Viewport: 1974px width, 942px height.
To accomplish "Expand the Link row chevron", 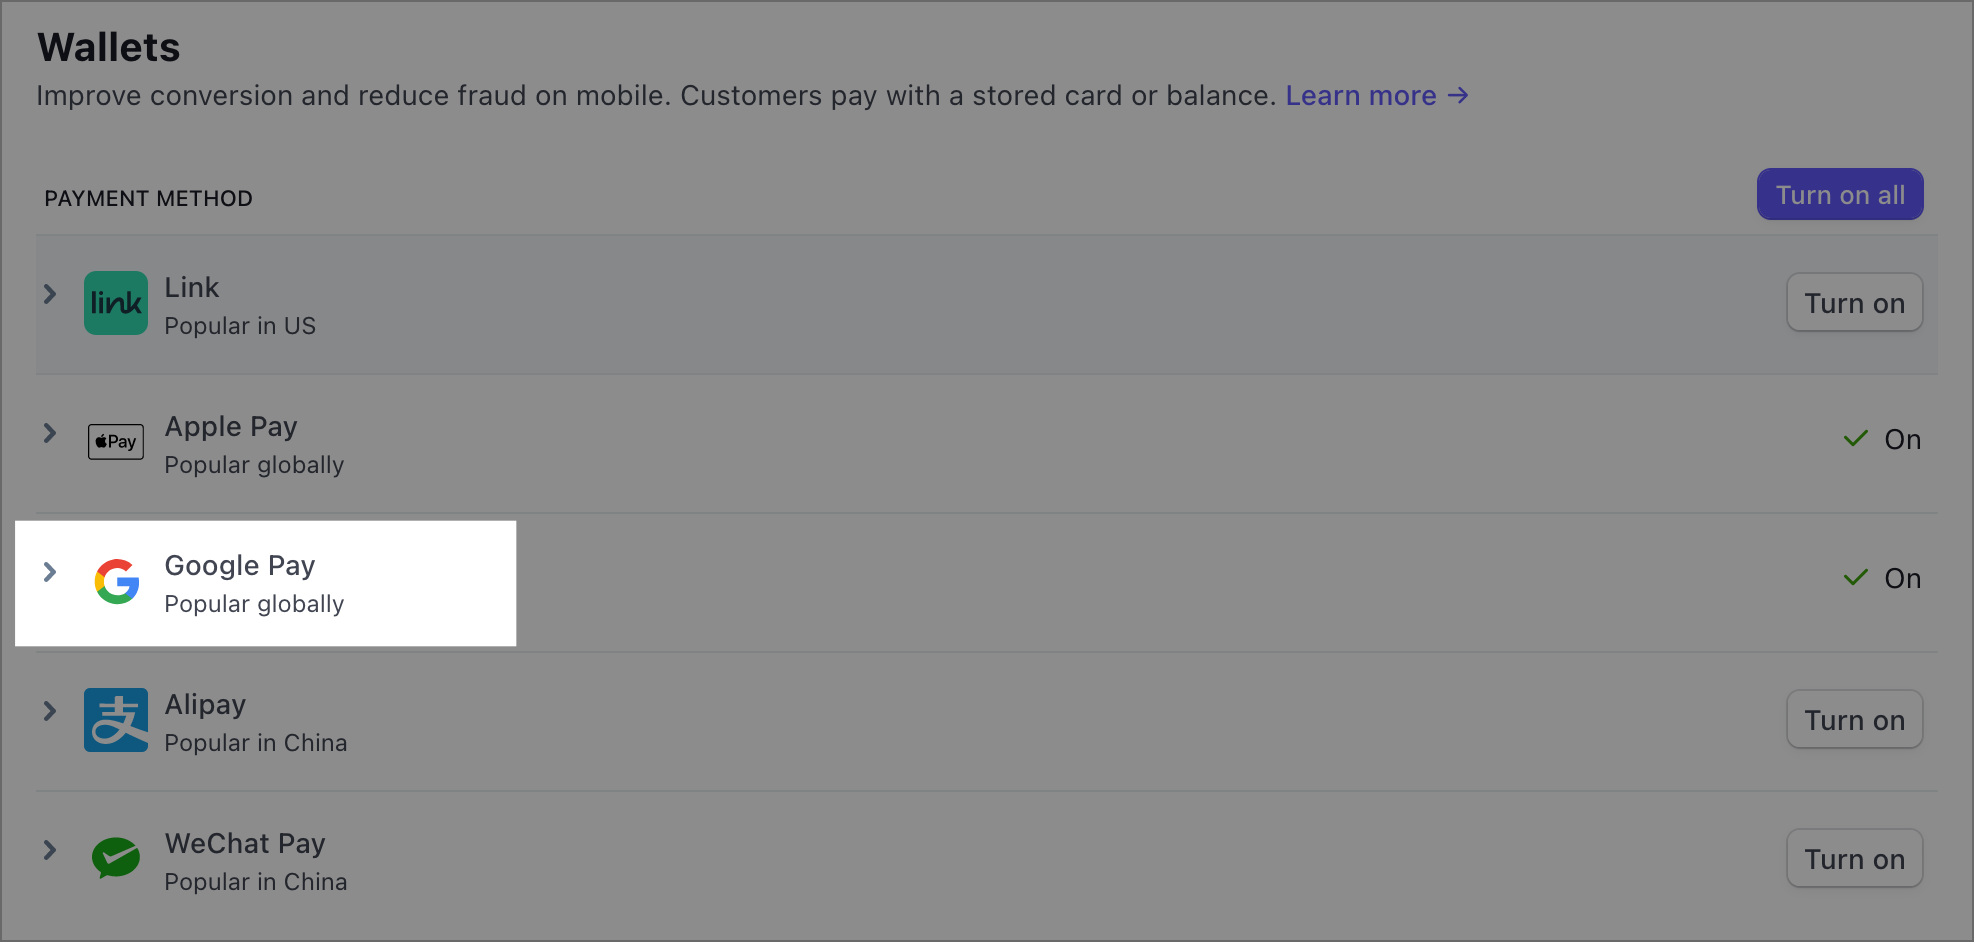I will coord(50,294).
